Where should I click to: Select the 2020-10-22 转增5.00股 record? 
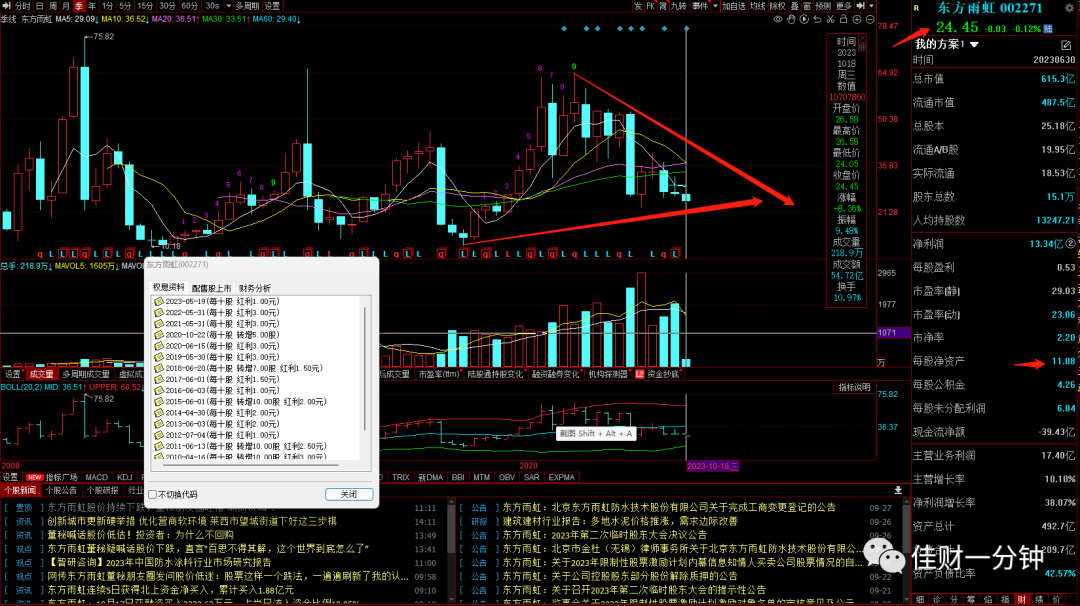(217, 335)
